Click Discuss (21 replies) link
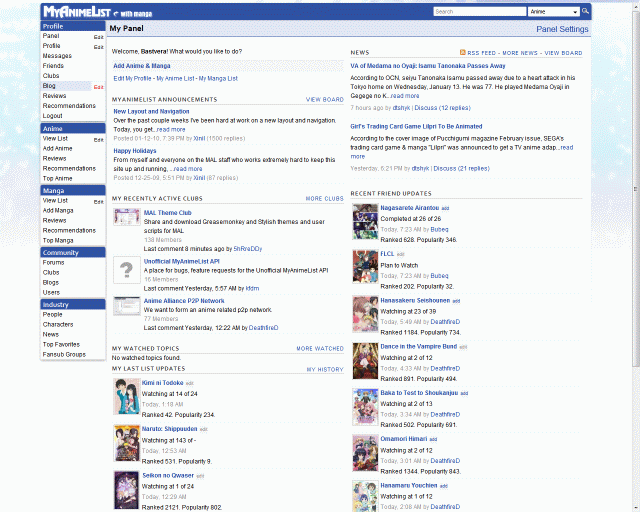Image resolution: width=640 pixels, height=512 pixels. click(x=461, y=168)
